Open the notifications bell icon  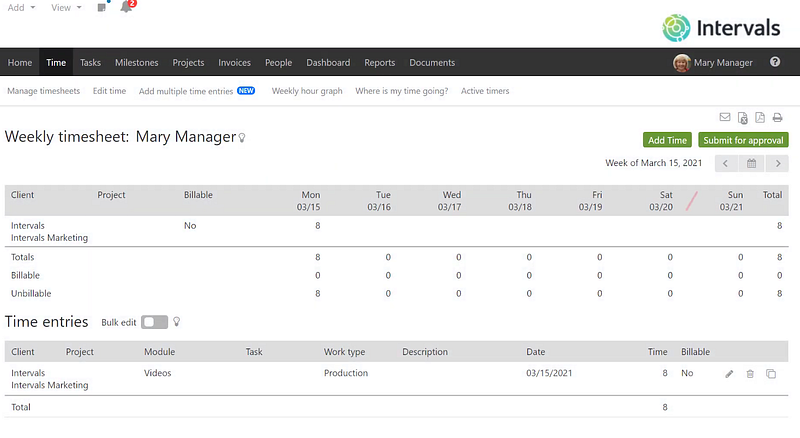pos(126,7)
